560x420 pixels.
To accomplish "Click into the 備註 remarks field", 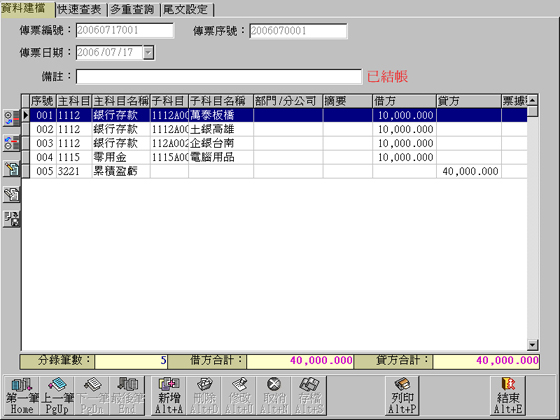I will click(219, 77).
